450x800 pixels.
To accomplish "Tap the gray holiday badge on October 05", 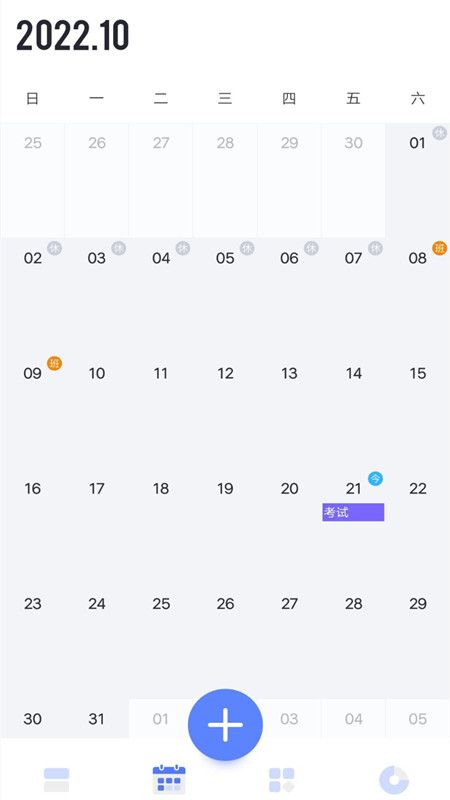I will point(247,248).
